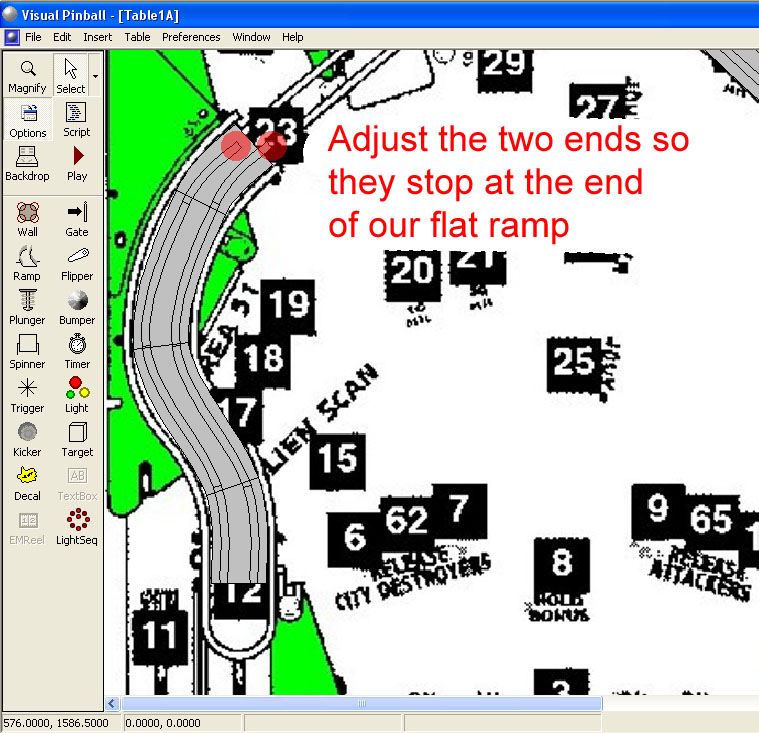Select the Gate tool
This screenshot has height=733, width=759.
[x=77, y=219]
